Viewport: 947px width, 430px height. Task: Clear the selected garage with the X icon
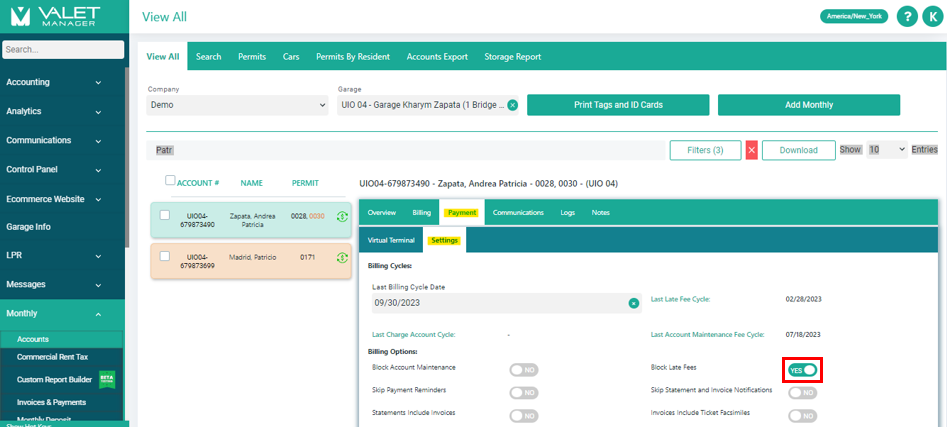coord(512,105)
